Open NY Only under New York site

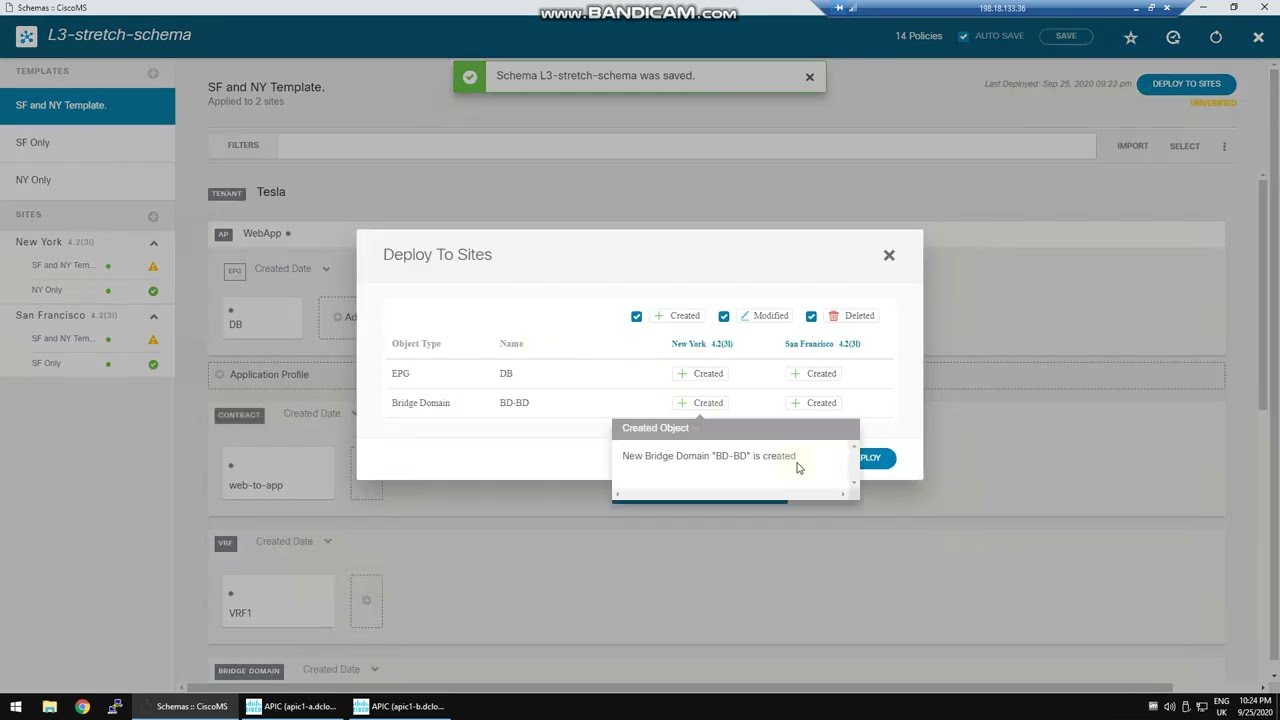[47, 290]
